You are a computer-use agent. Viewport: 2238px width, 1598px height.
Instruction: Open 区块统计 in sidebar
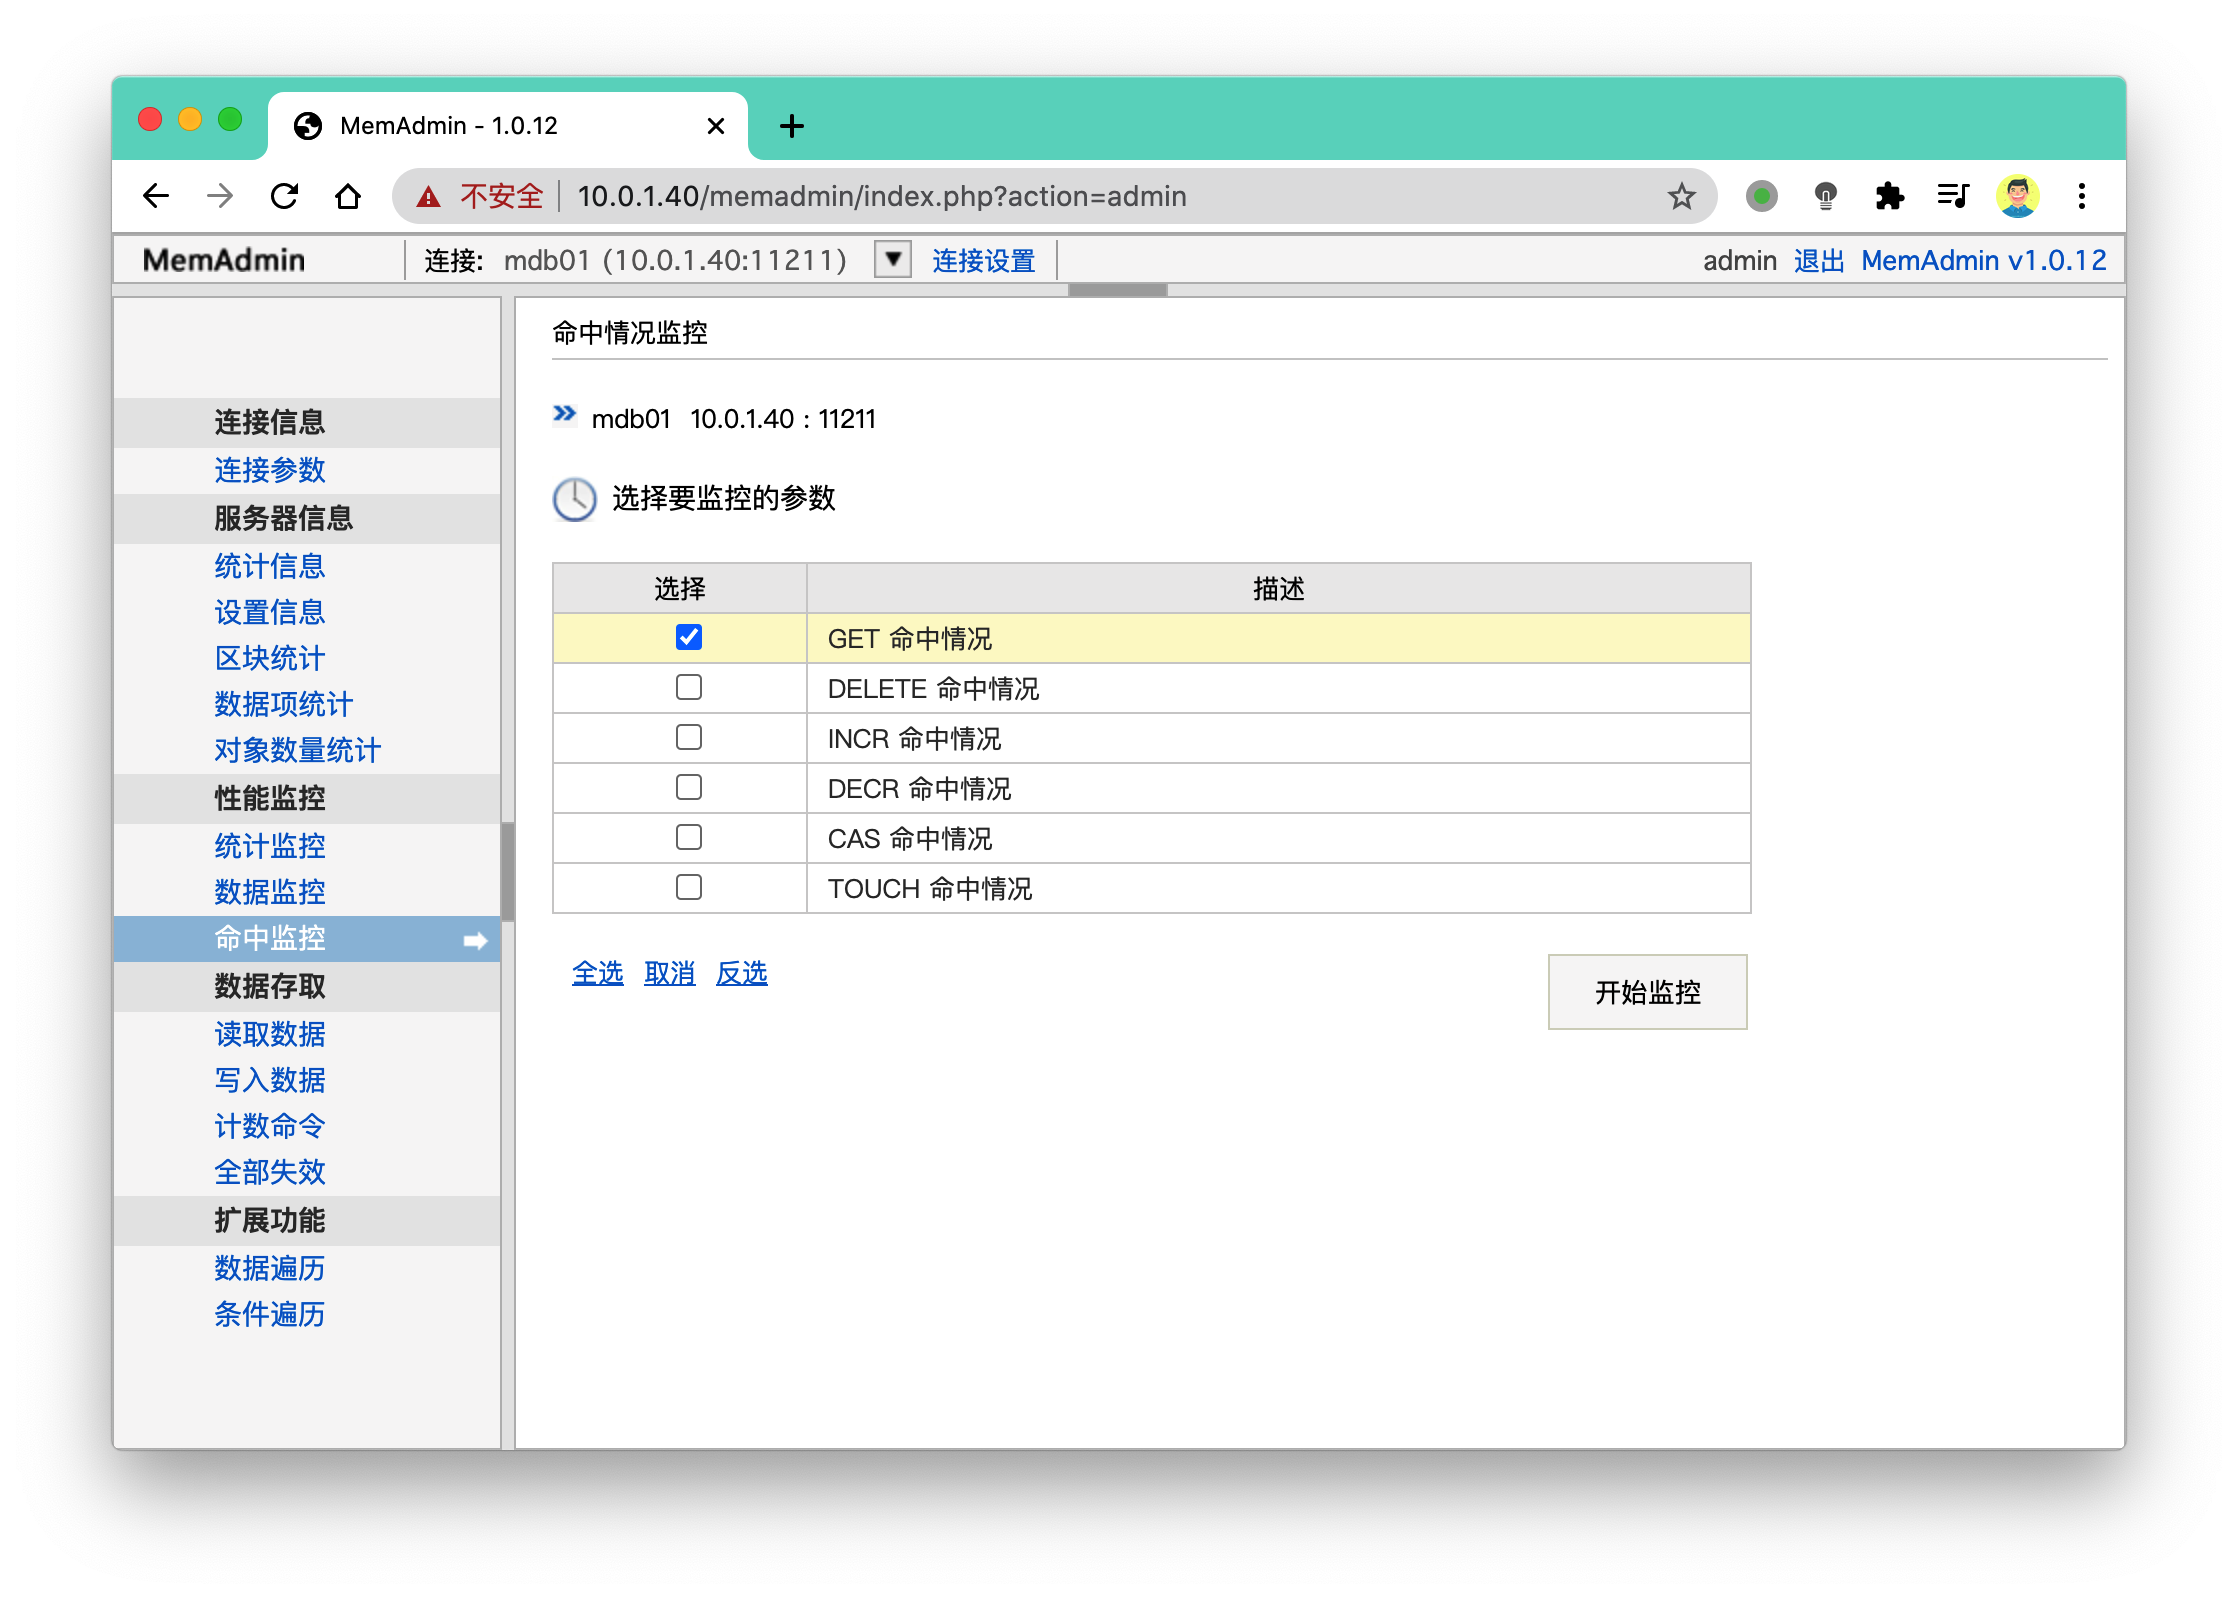(270, 658)
